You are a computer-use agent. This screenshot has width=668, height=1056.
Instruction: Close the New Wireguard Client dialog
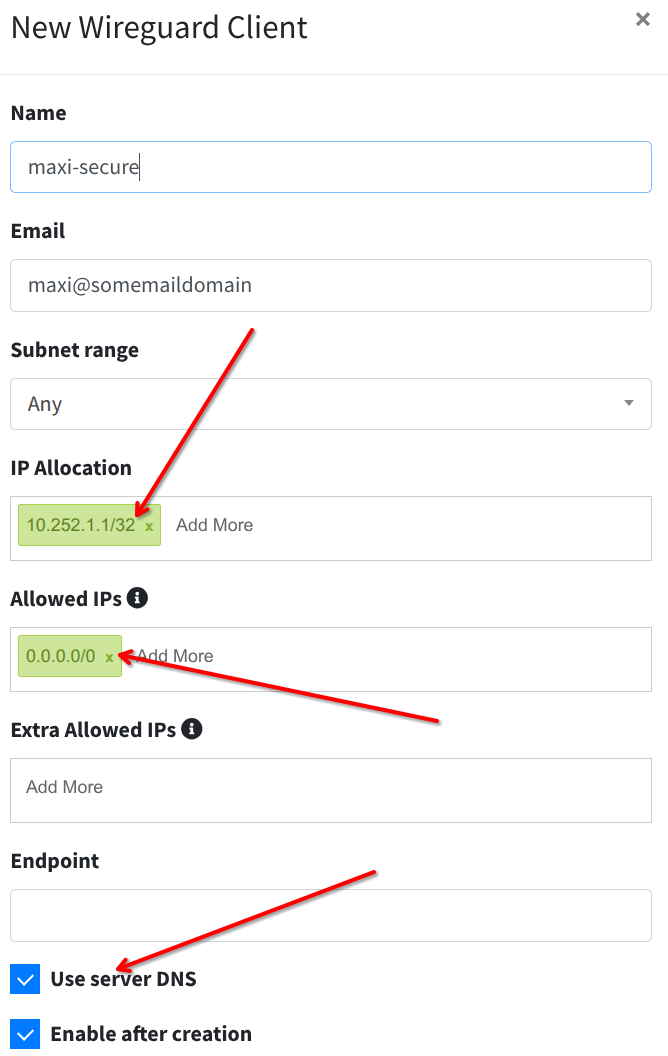click(x=643, y=19)
